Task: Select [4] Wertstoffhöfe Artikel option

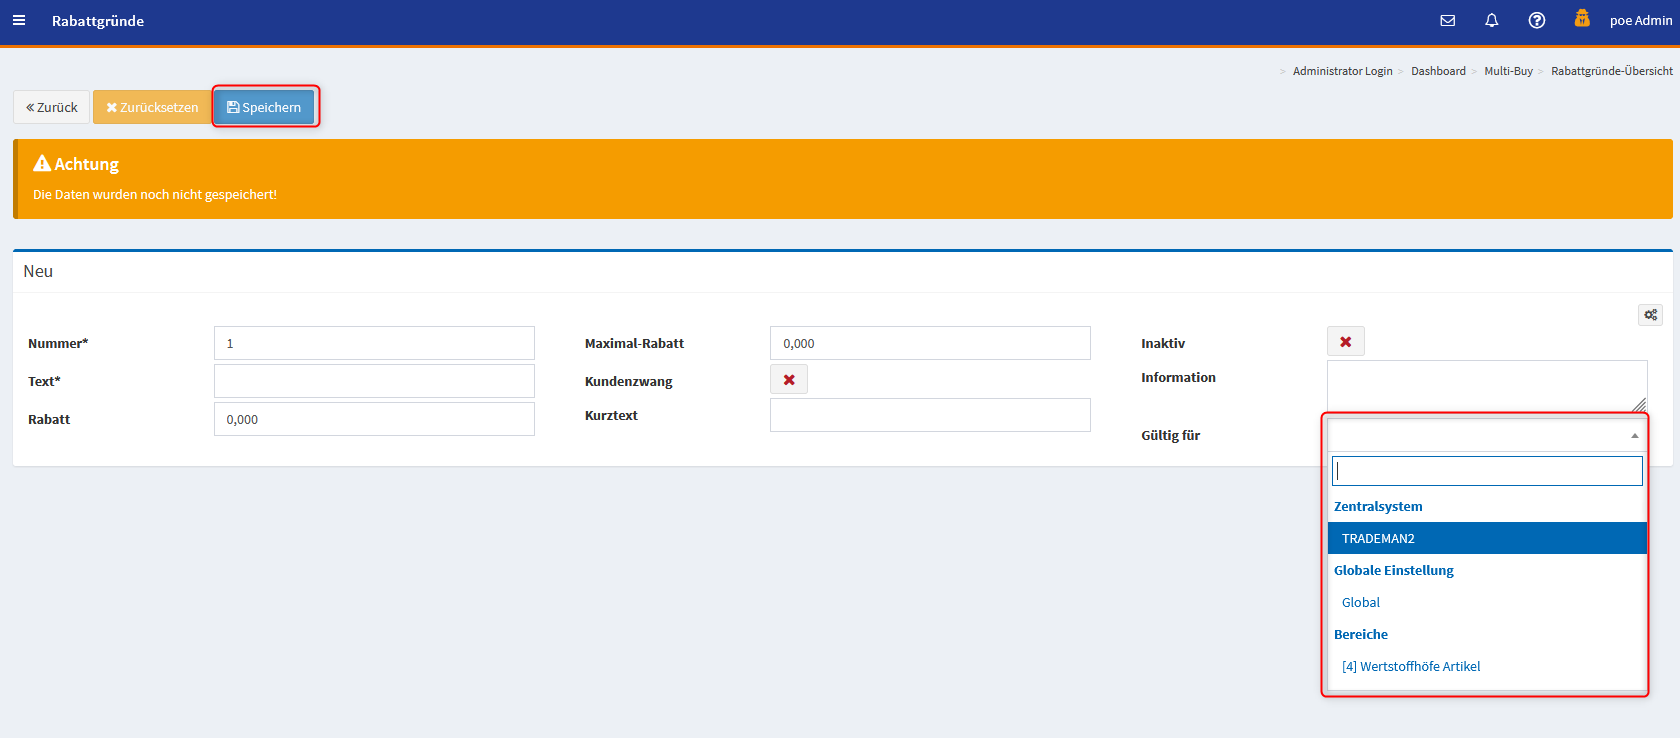Action: click(x=1410, y=666)
